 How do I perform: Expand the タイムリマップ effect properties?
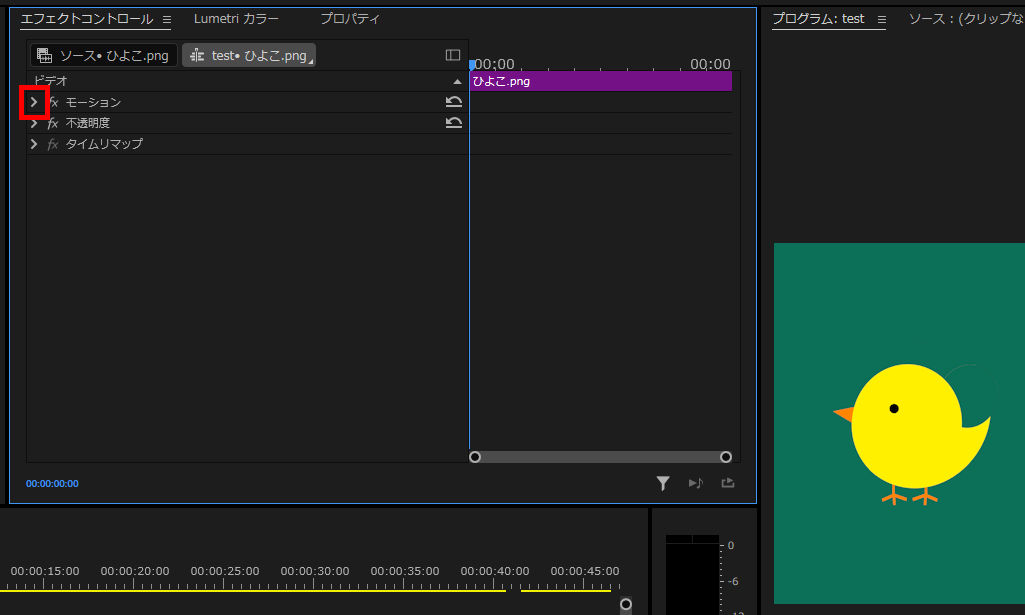(34, 144)
